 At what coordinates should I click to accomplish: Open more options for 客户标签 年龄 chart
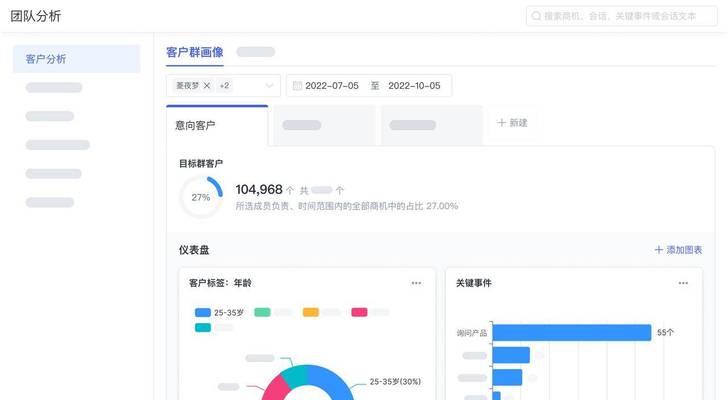pos(416,283)
